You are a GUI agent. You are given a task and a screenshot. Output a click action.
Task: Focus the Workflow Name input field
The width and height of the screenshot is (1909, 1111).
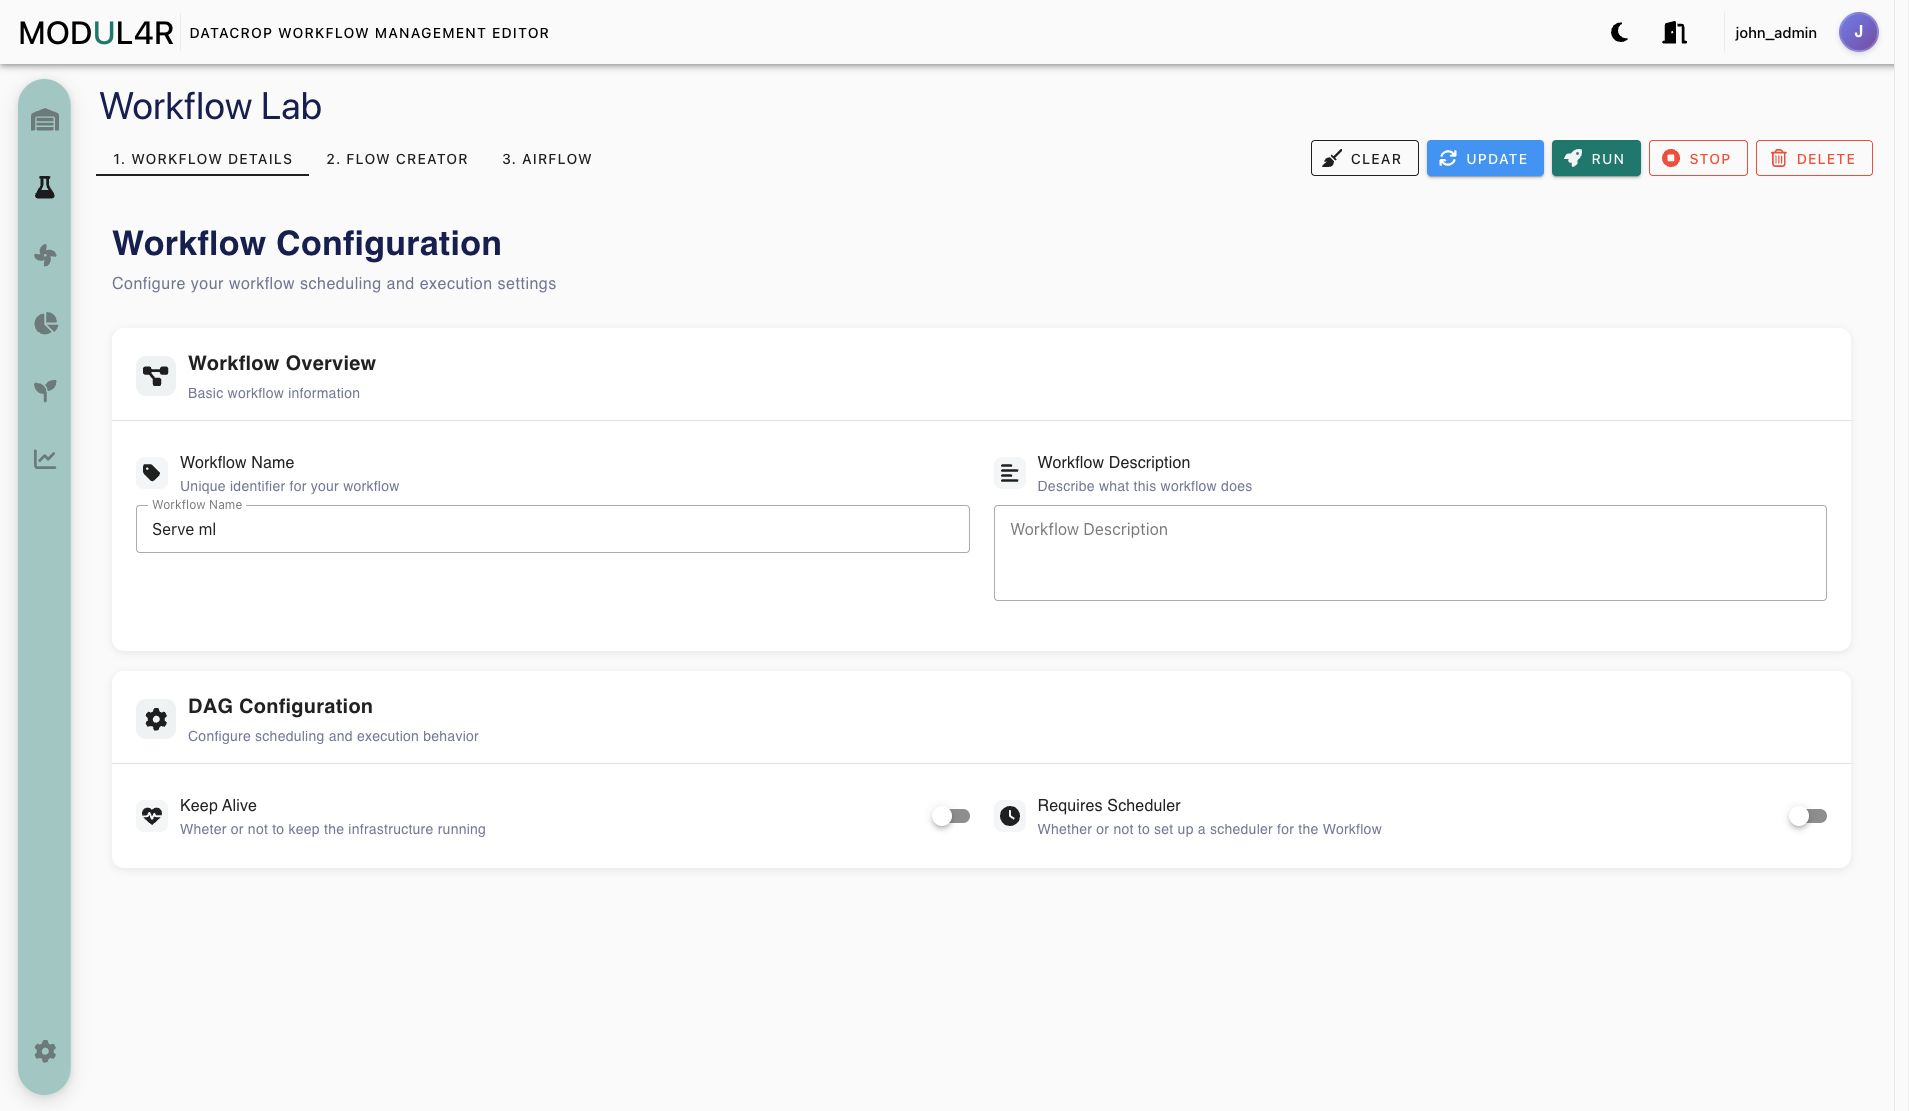coord(553,529)
